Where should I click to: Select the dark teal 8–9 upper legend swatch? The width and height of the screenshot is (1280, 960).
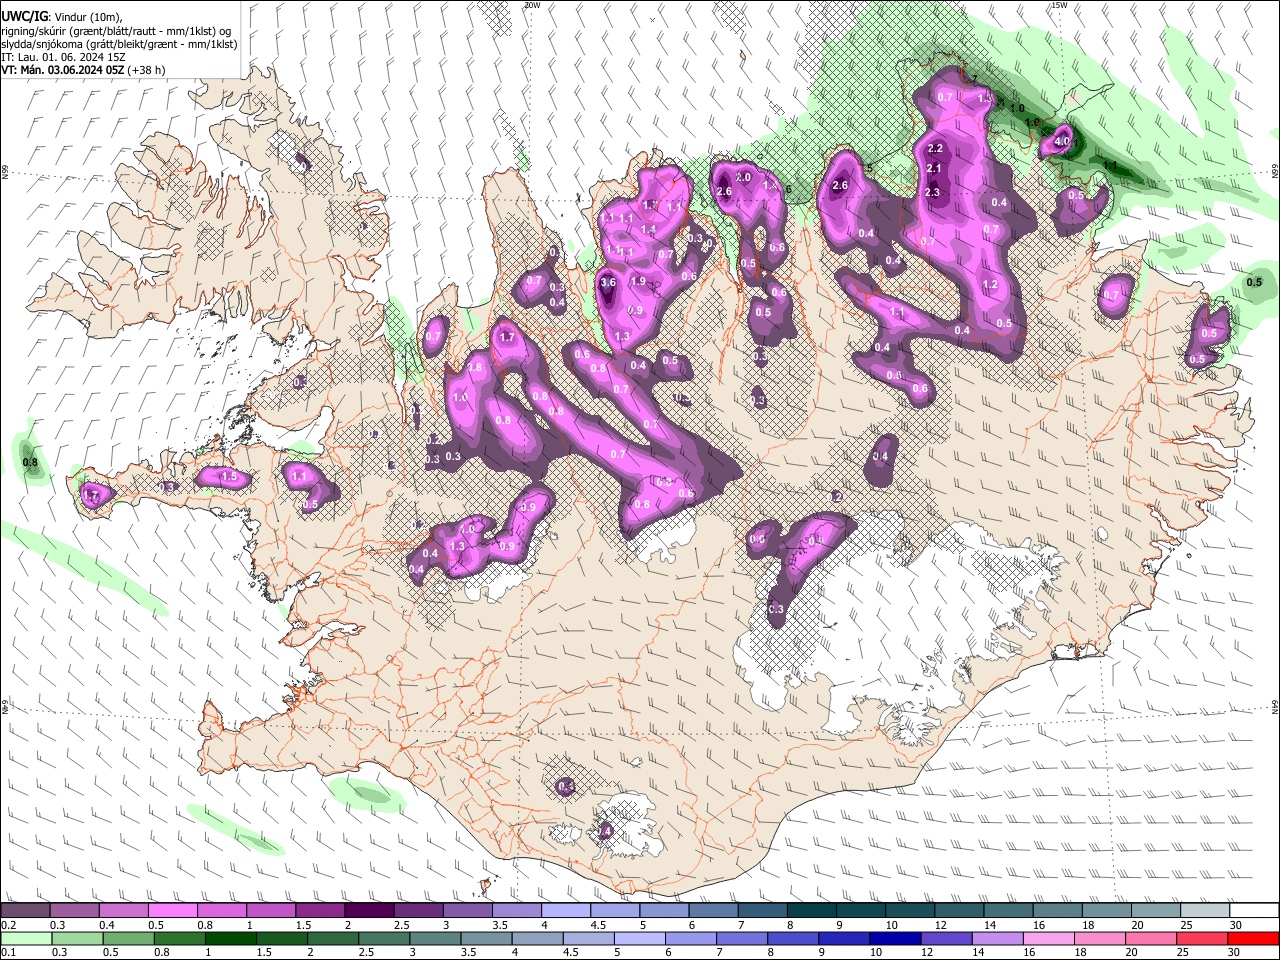pyautogui.click(x=810, y=911)
